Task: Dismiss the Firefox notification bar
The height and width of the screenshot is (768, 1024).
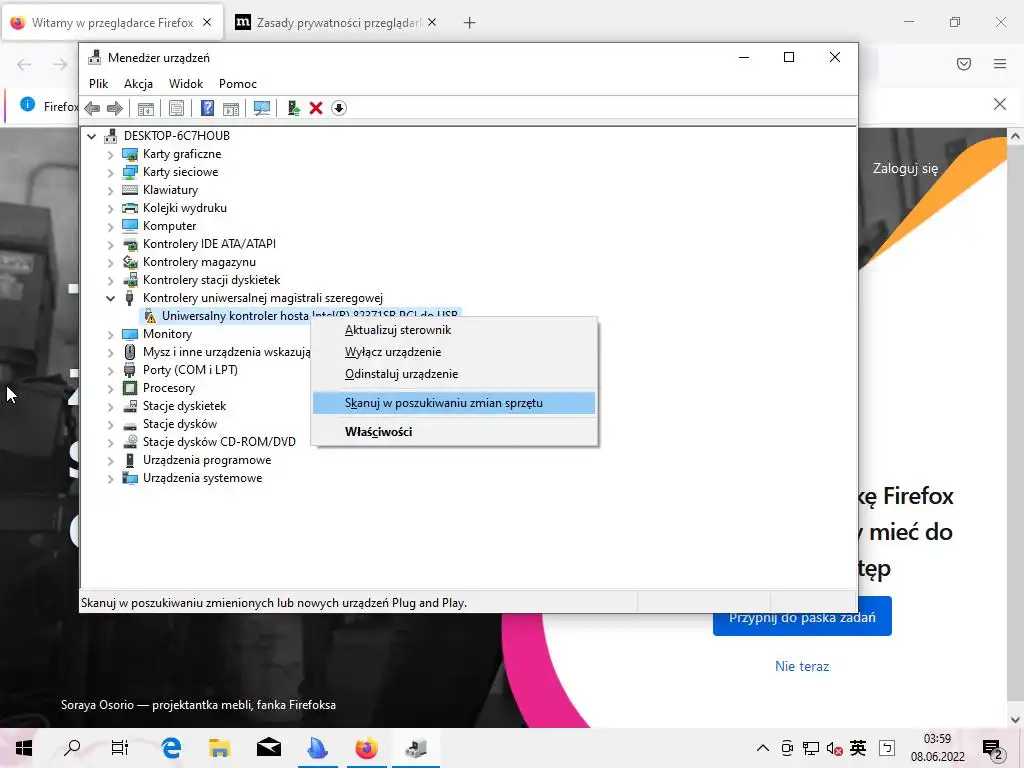Action: pos(1000,104)
